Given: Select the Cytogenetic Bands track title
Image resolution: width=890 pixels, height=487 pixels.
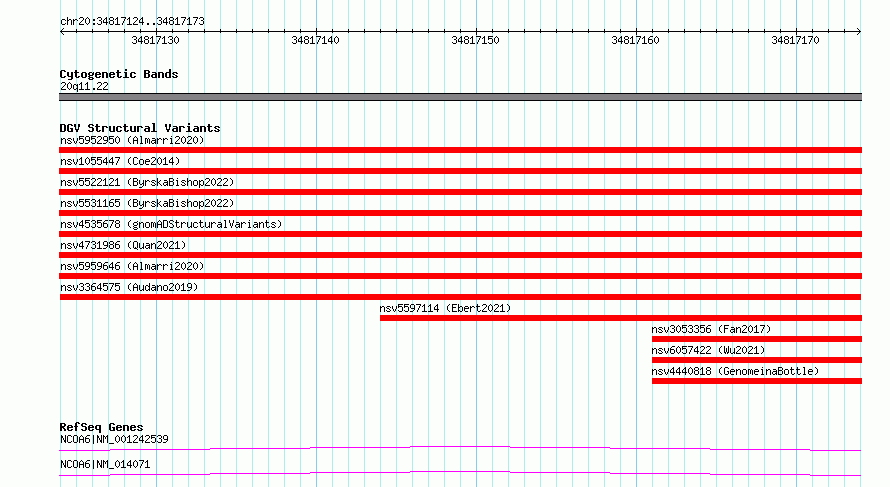Looking at the screenshot, I should point(119,74).
